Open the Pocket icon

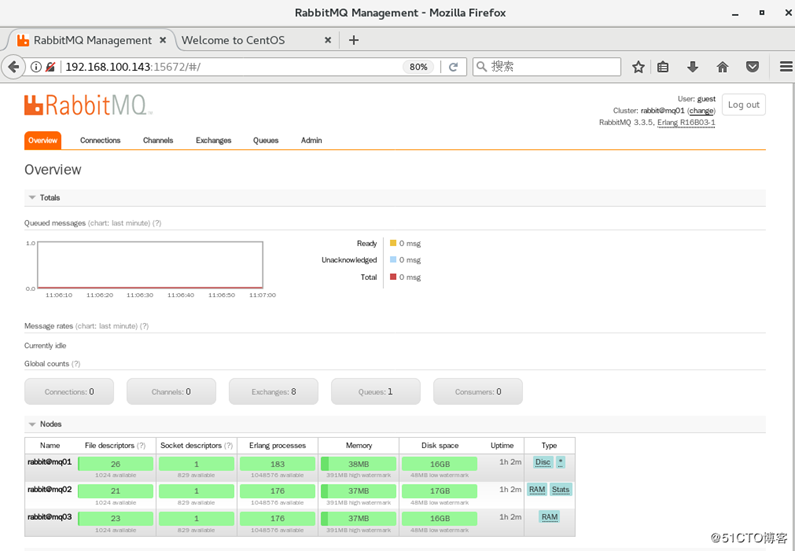coord(752,66)
